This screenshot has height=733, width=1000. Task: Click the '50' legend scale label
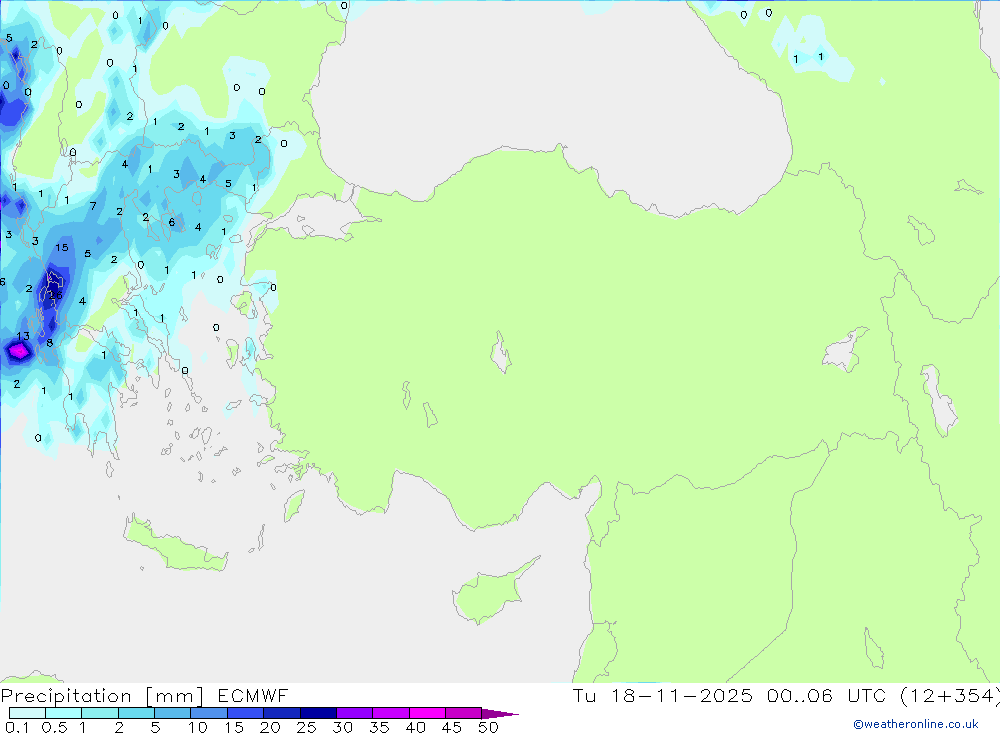pyautogui.click(x=488, y=727)
